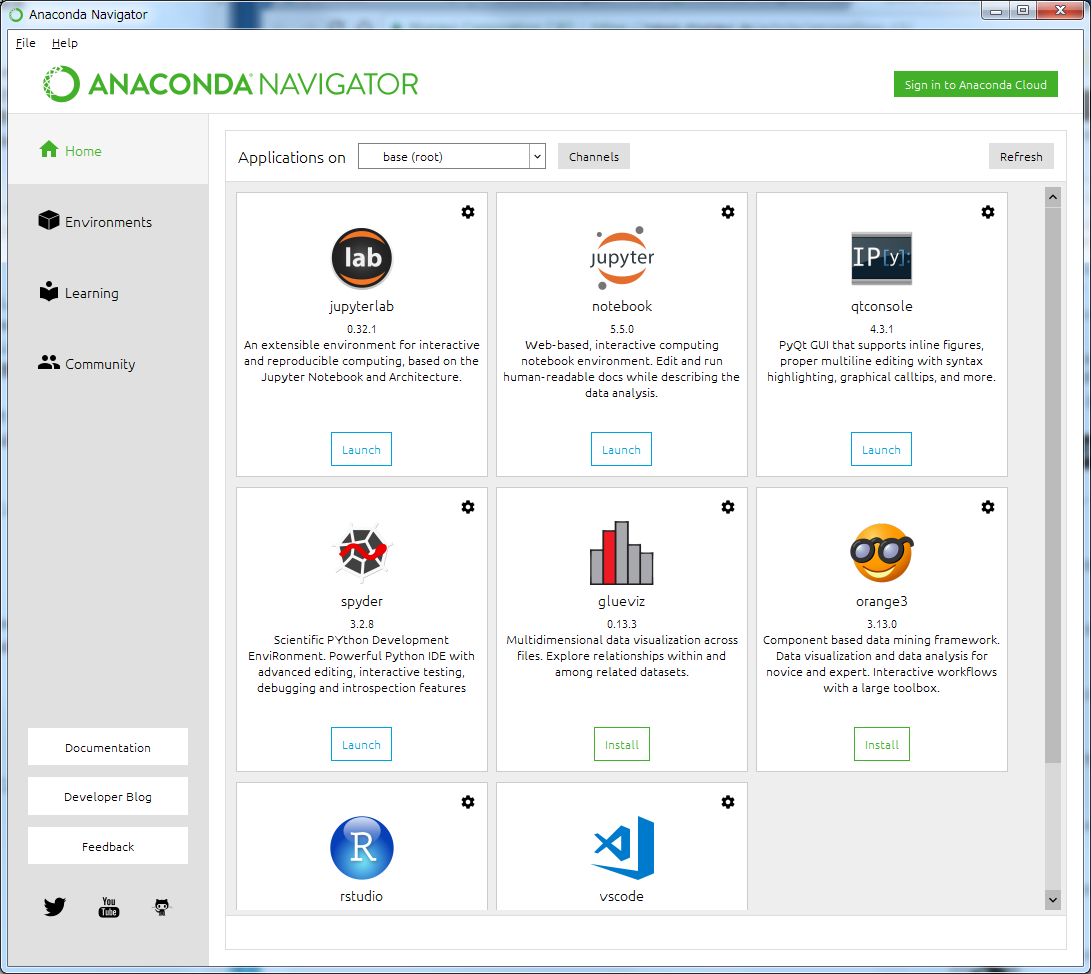The width and height of the screenshot is (1091, 974).
Task: Click the Community people icon
Action: point(49,362)
